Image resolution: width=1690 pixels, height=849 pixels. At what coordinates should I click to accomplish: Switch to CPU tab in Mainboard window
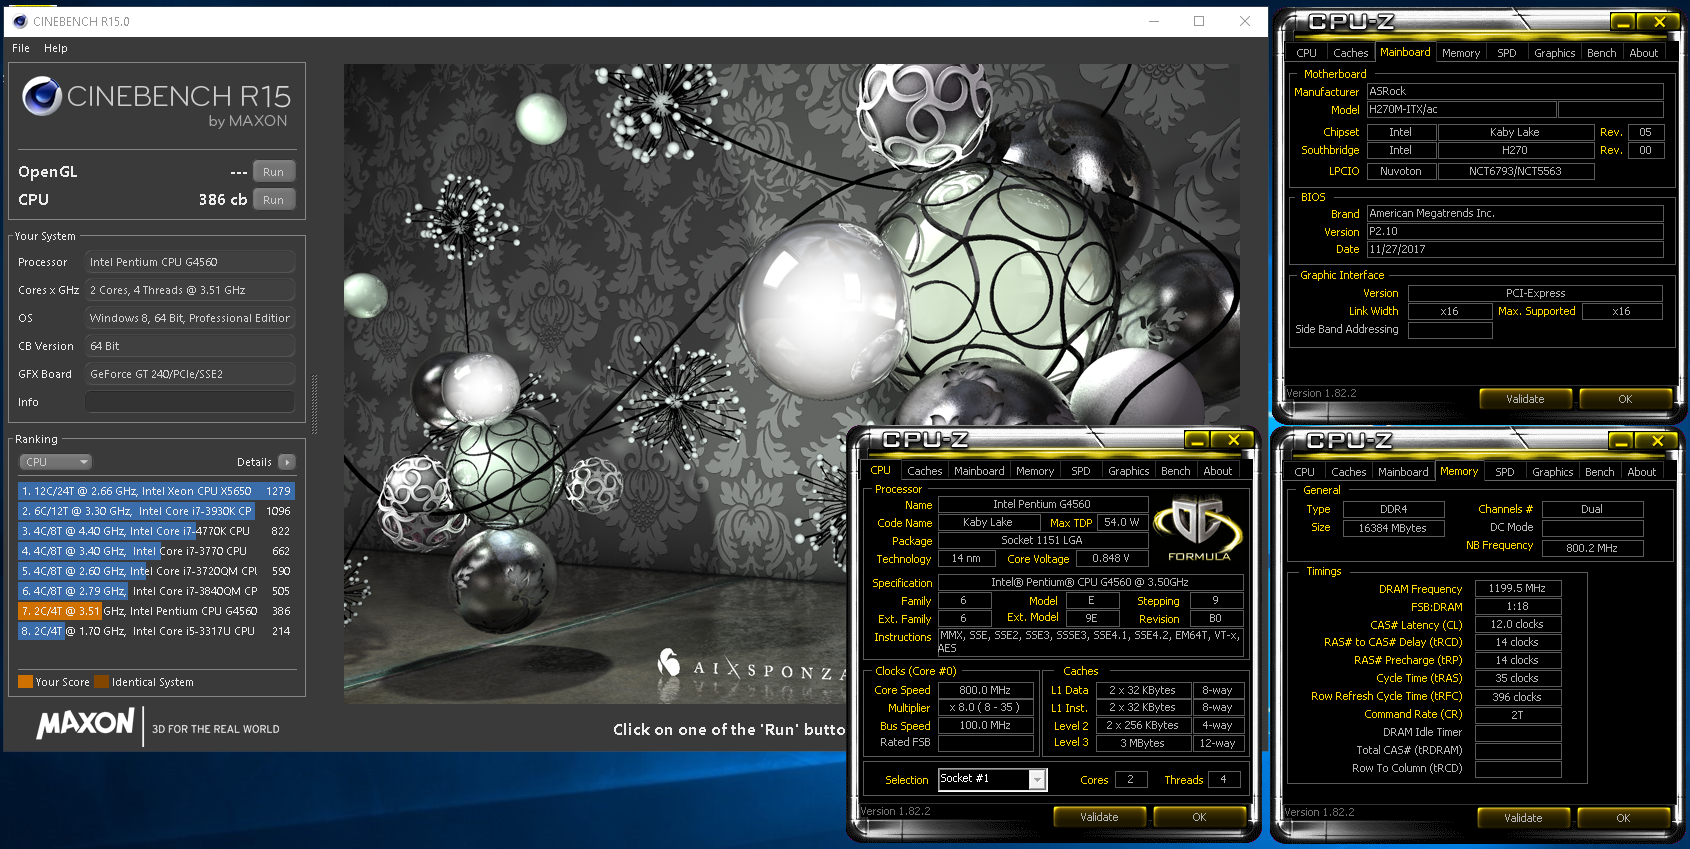coord(1306,53)
